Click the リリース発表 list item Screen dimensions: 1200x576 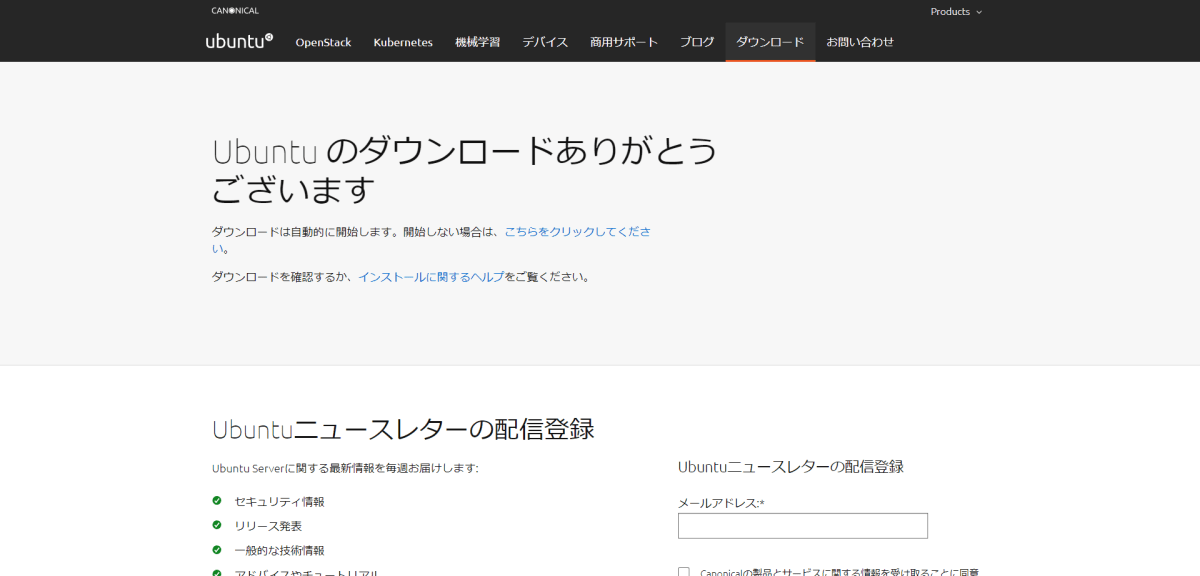tap(268, 526)
